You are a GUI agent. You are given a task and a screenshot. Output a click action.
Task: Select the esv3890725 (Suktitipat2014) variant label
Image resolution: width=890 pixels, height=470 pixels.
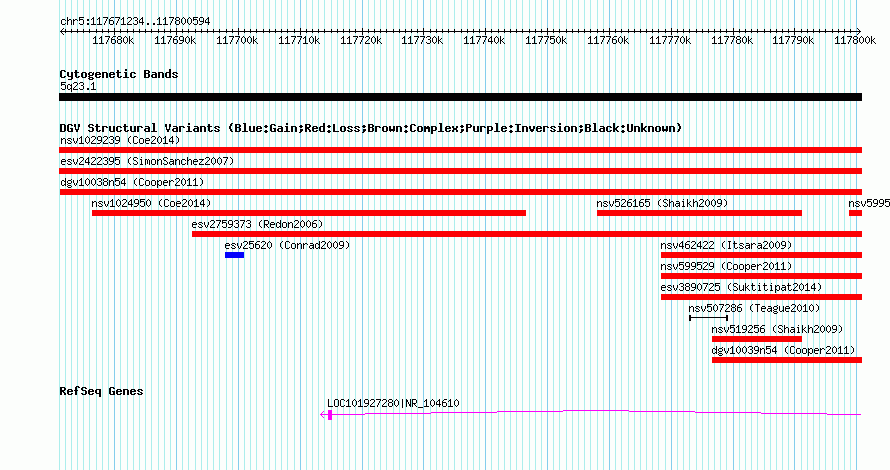click(x=741, y=287)
